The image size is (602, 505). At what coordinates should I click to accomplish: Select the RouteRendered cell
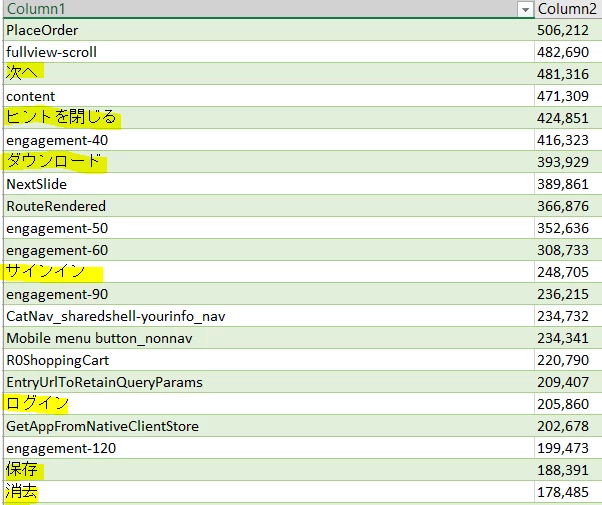coord(269,206)
